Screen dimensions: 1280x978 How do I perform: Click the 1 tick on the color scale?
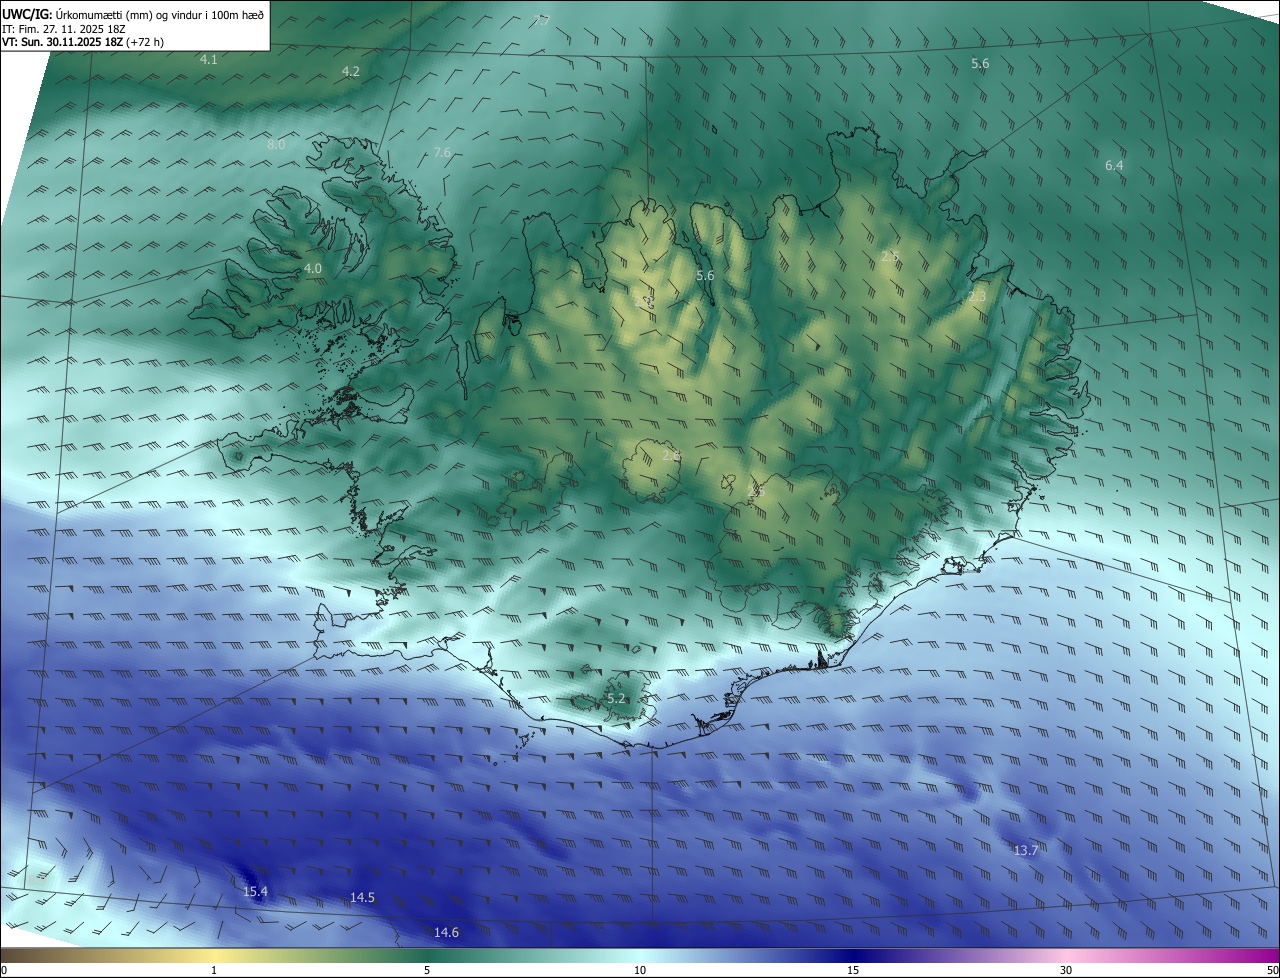click(214, 970)
